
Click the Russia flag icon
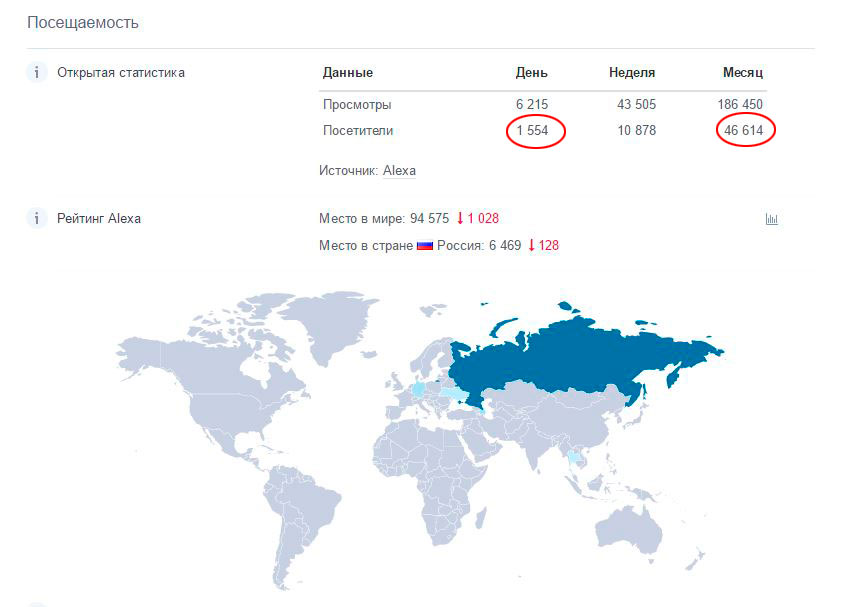425,246
